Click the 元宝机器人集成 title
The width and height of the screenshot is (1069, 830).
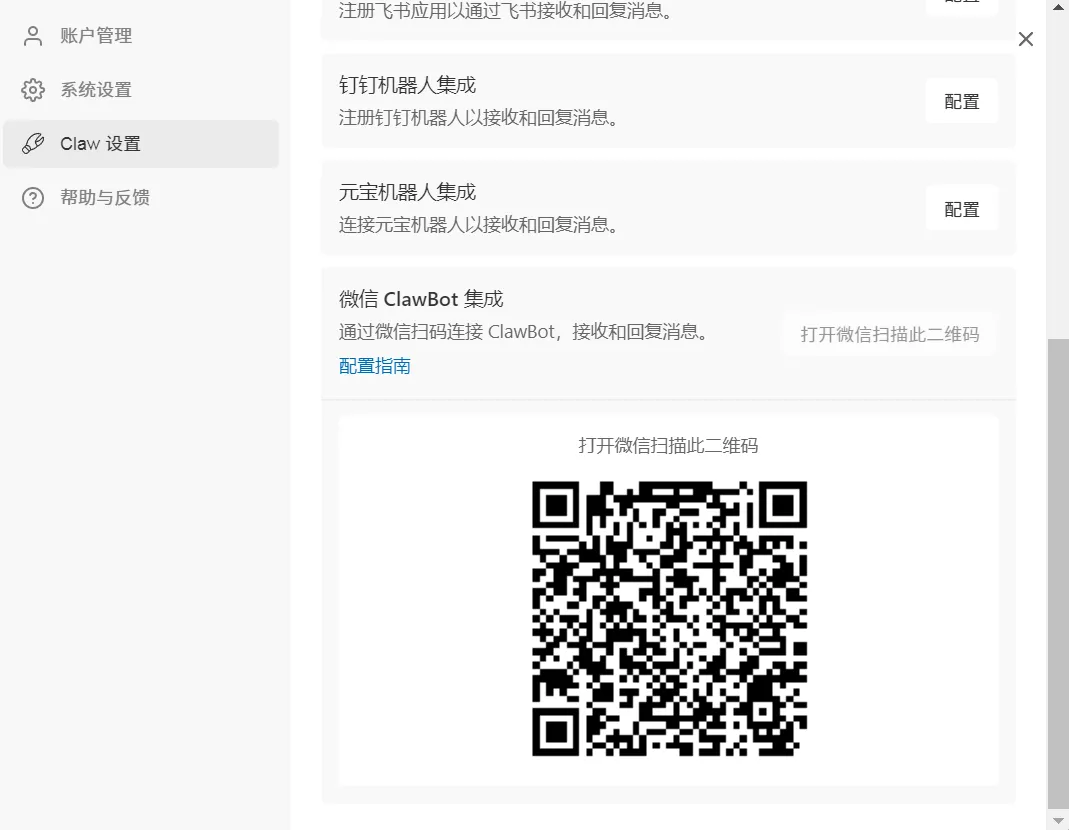click(x=407, y=192)
